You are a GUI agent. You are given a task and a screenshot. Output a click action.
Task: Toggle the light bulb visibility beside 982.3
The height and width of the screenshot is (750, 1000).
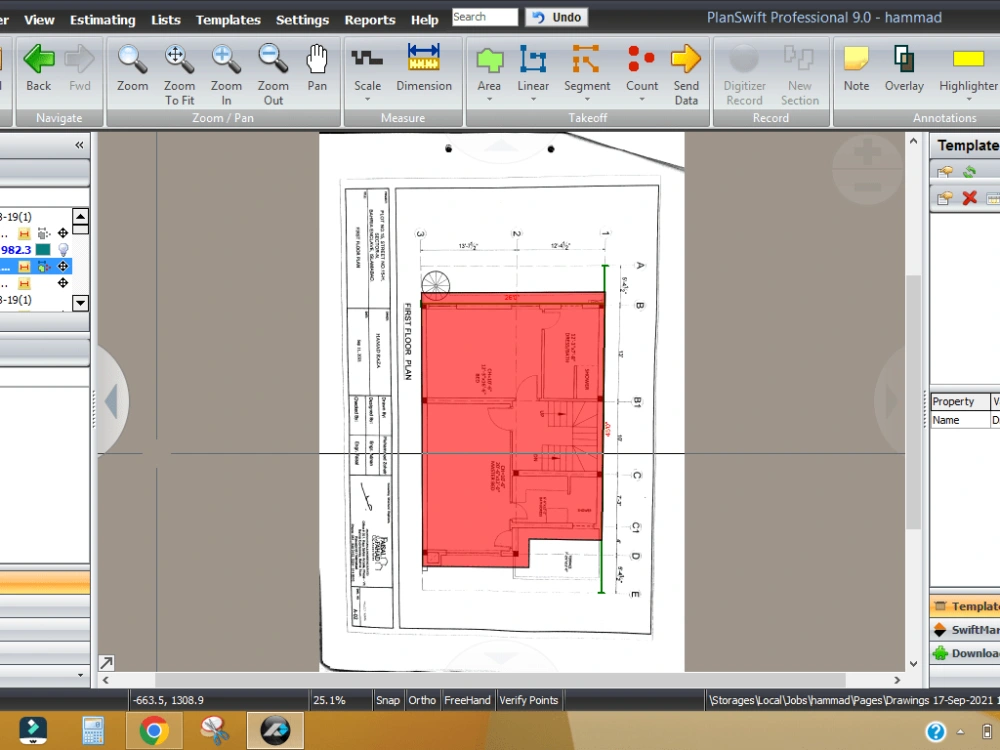63,249
